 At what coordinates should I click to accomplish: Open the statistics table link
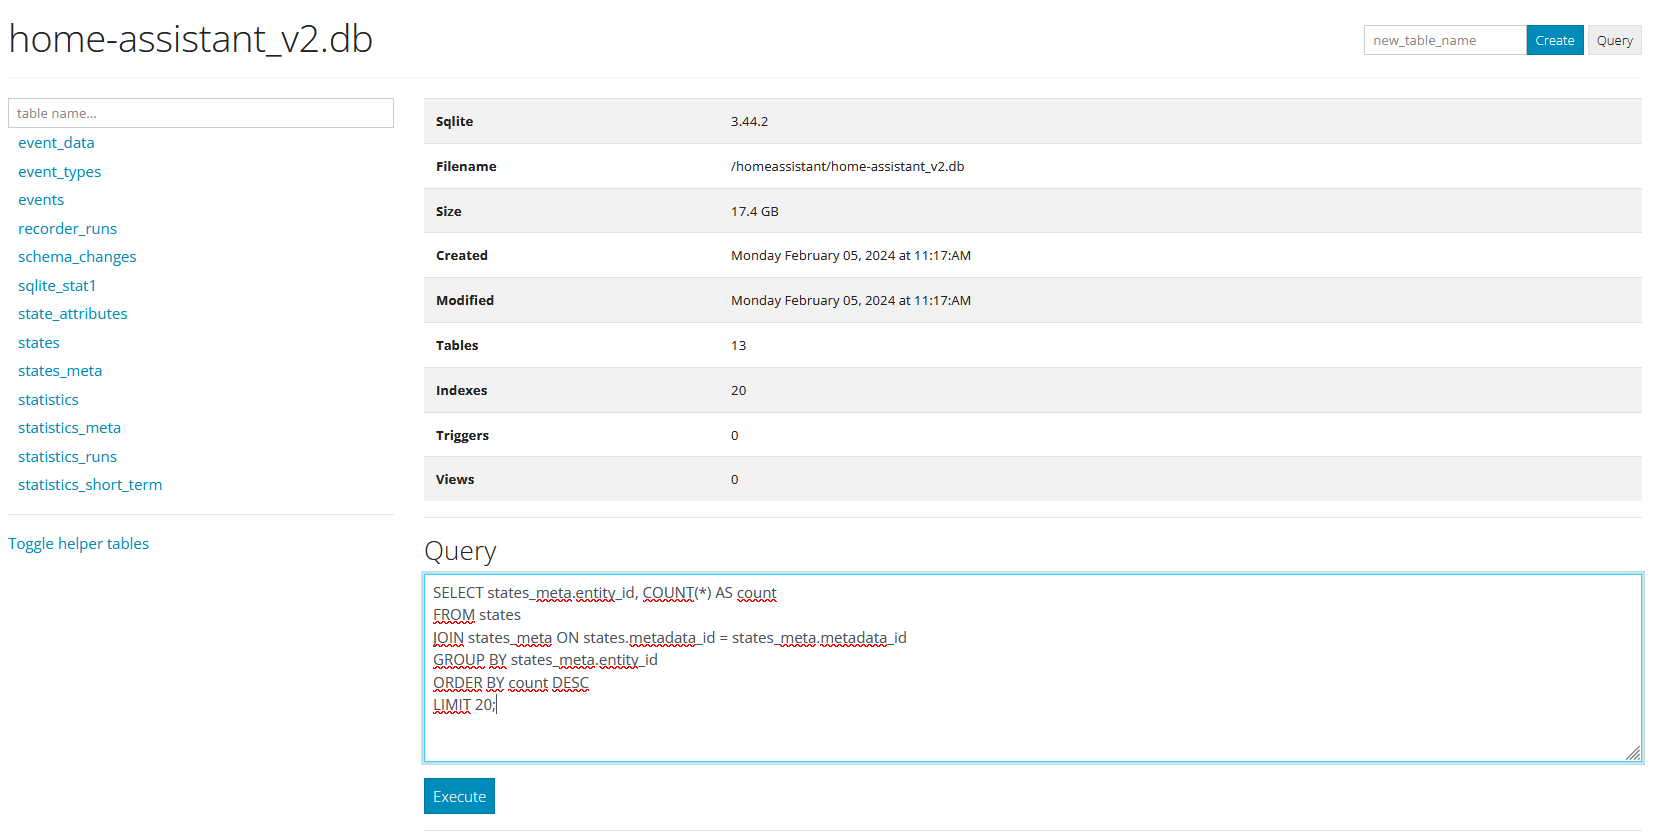pos(48,400)
